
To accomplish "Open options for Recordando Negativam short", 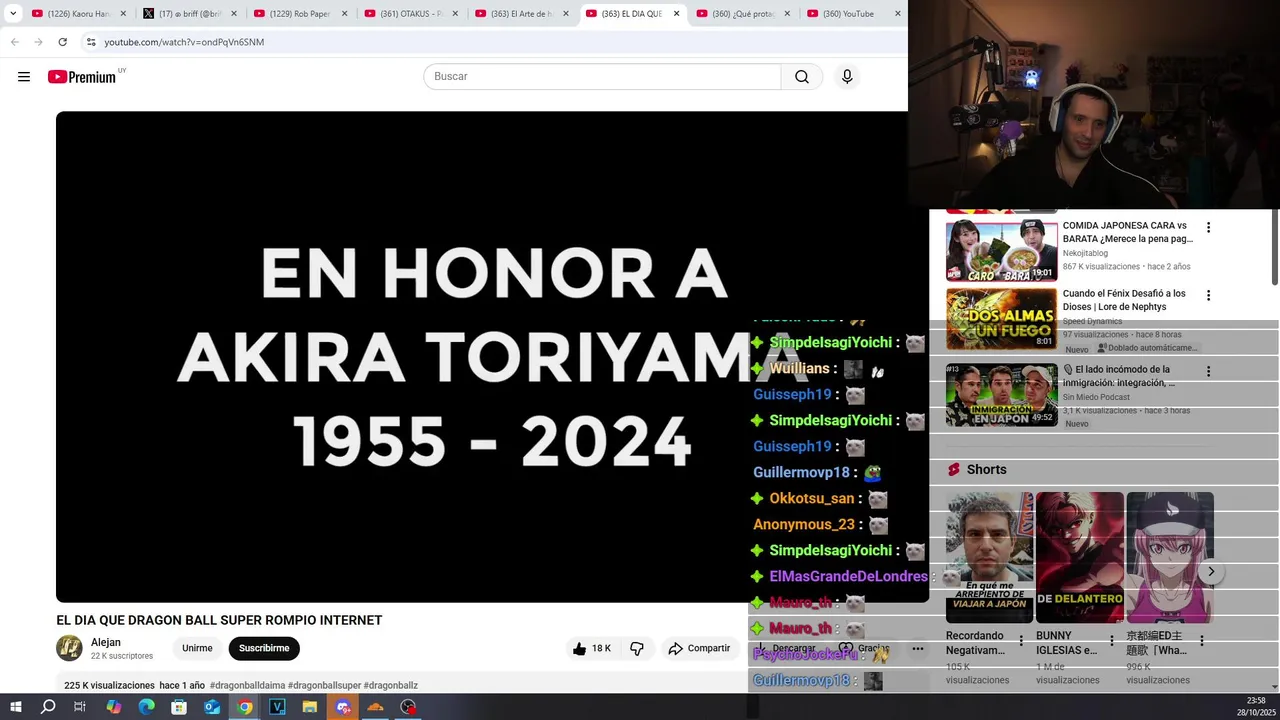I will click(1021, 641).
